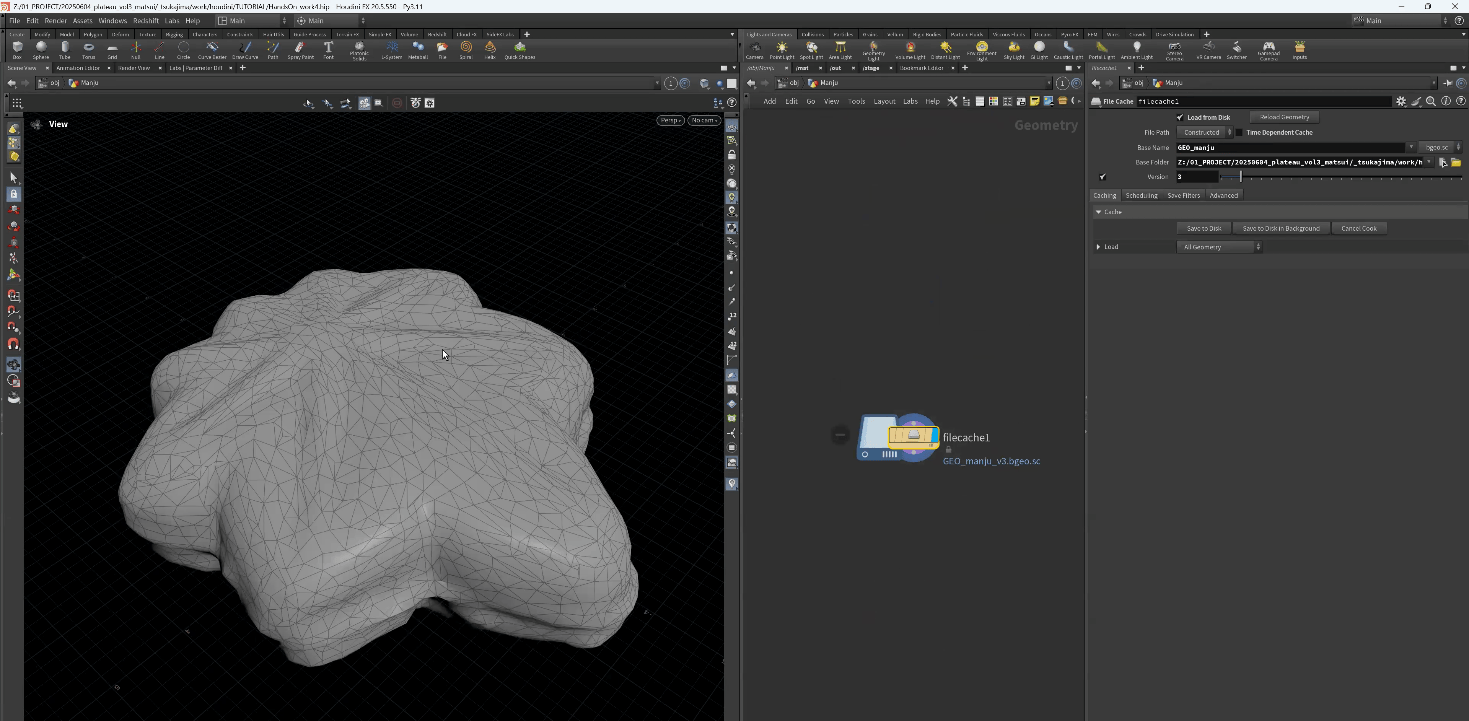
Task: Uncheck the Load from Disk checkbox
Action: click(1180, 117)
